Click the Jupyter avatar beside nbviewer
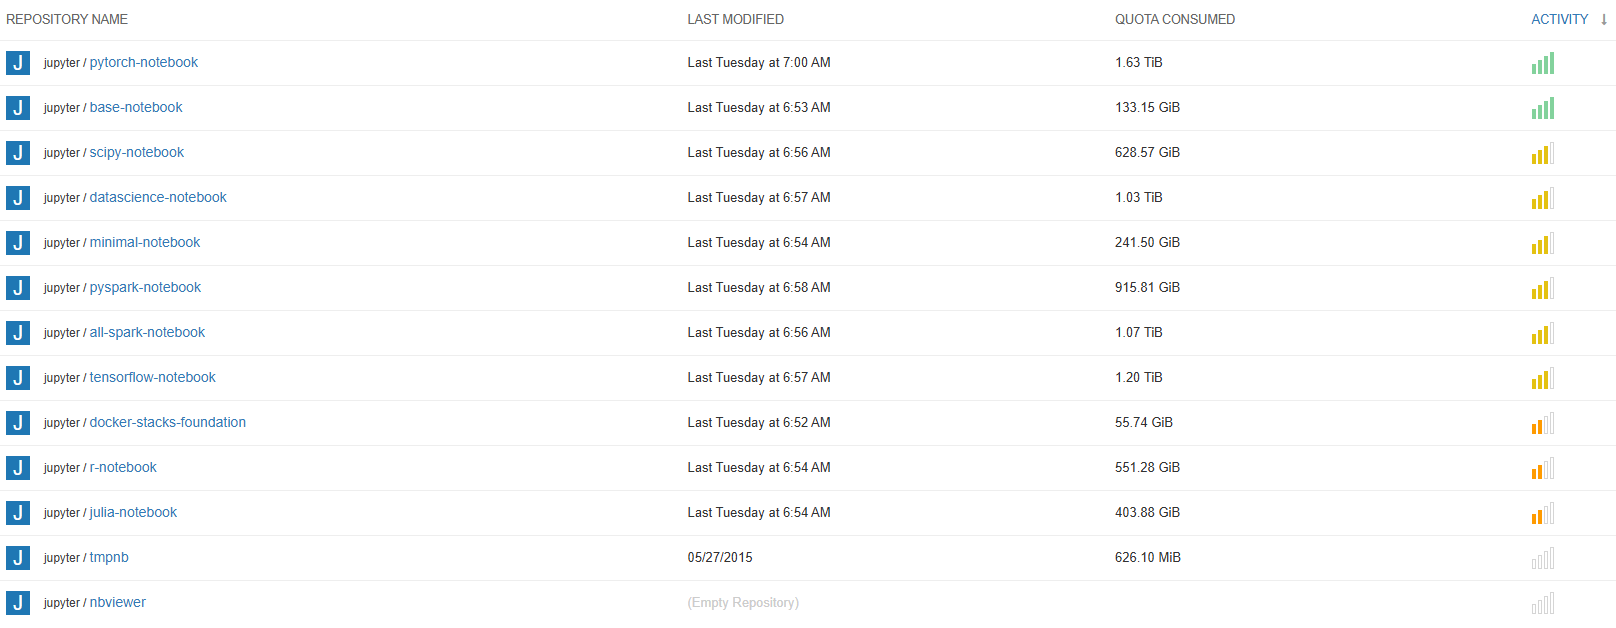 (18, 603)
